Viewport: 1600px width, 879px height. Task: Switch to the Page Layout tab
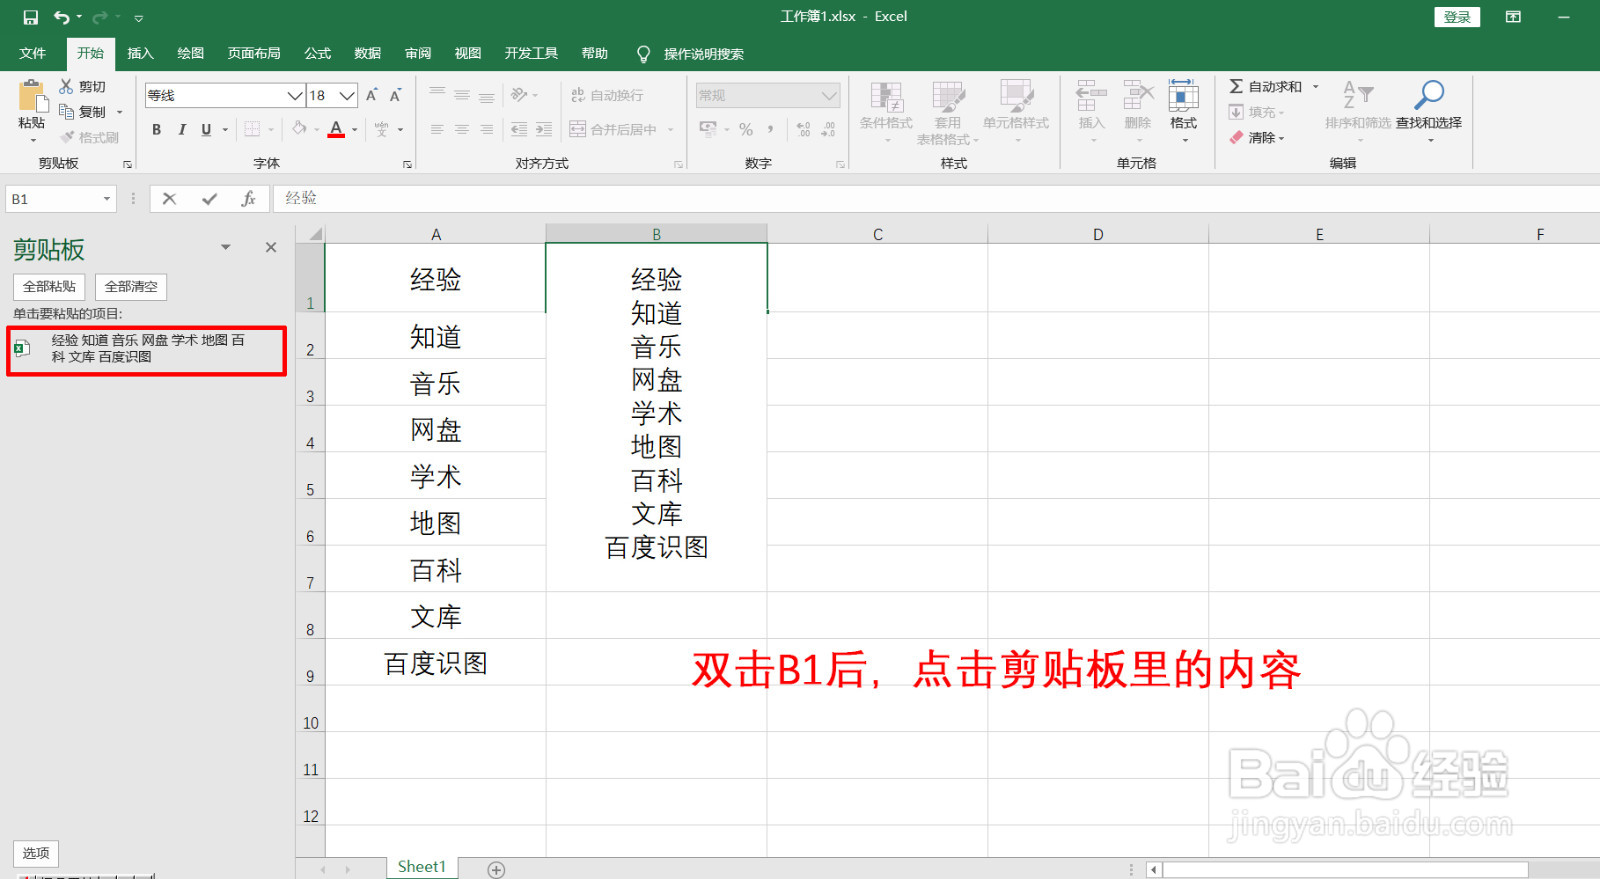pos(254,54)
